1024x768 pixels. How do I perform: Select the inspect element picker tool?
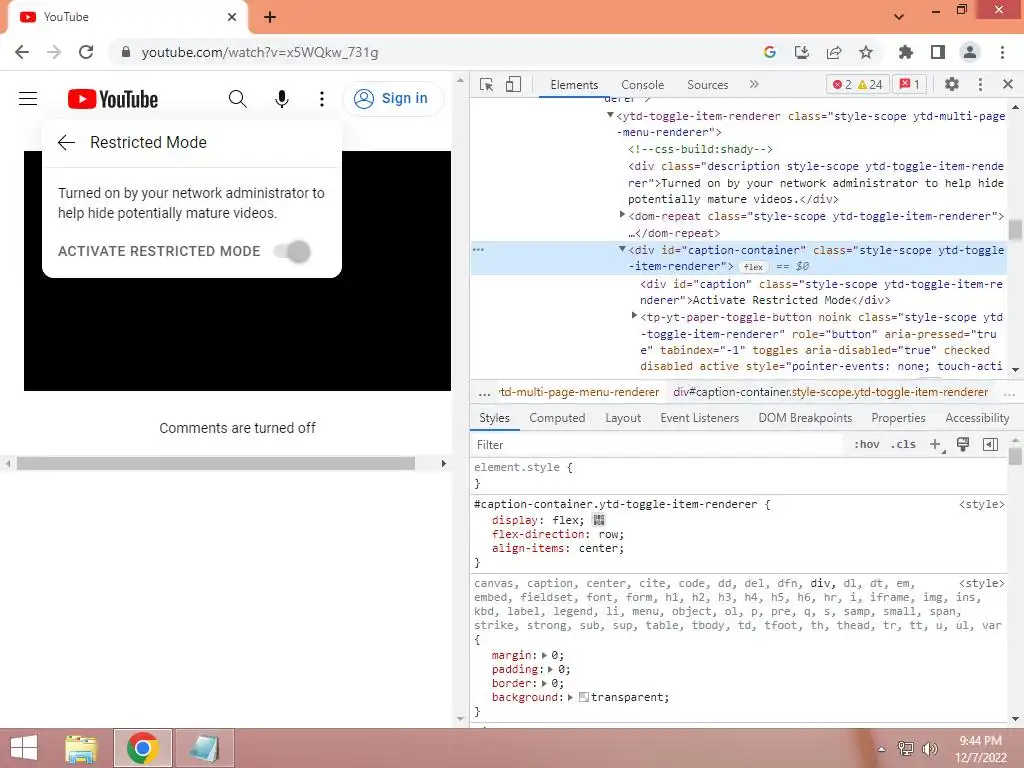(x=487, y=84)
